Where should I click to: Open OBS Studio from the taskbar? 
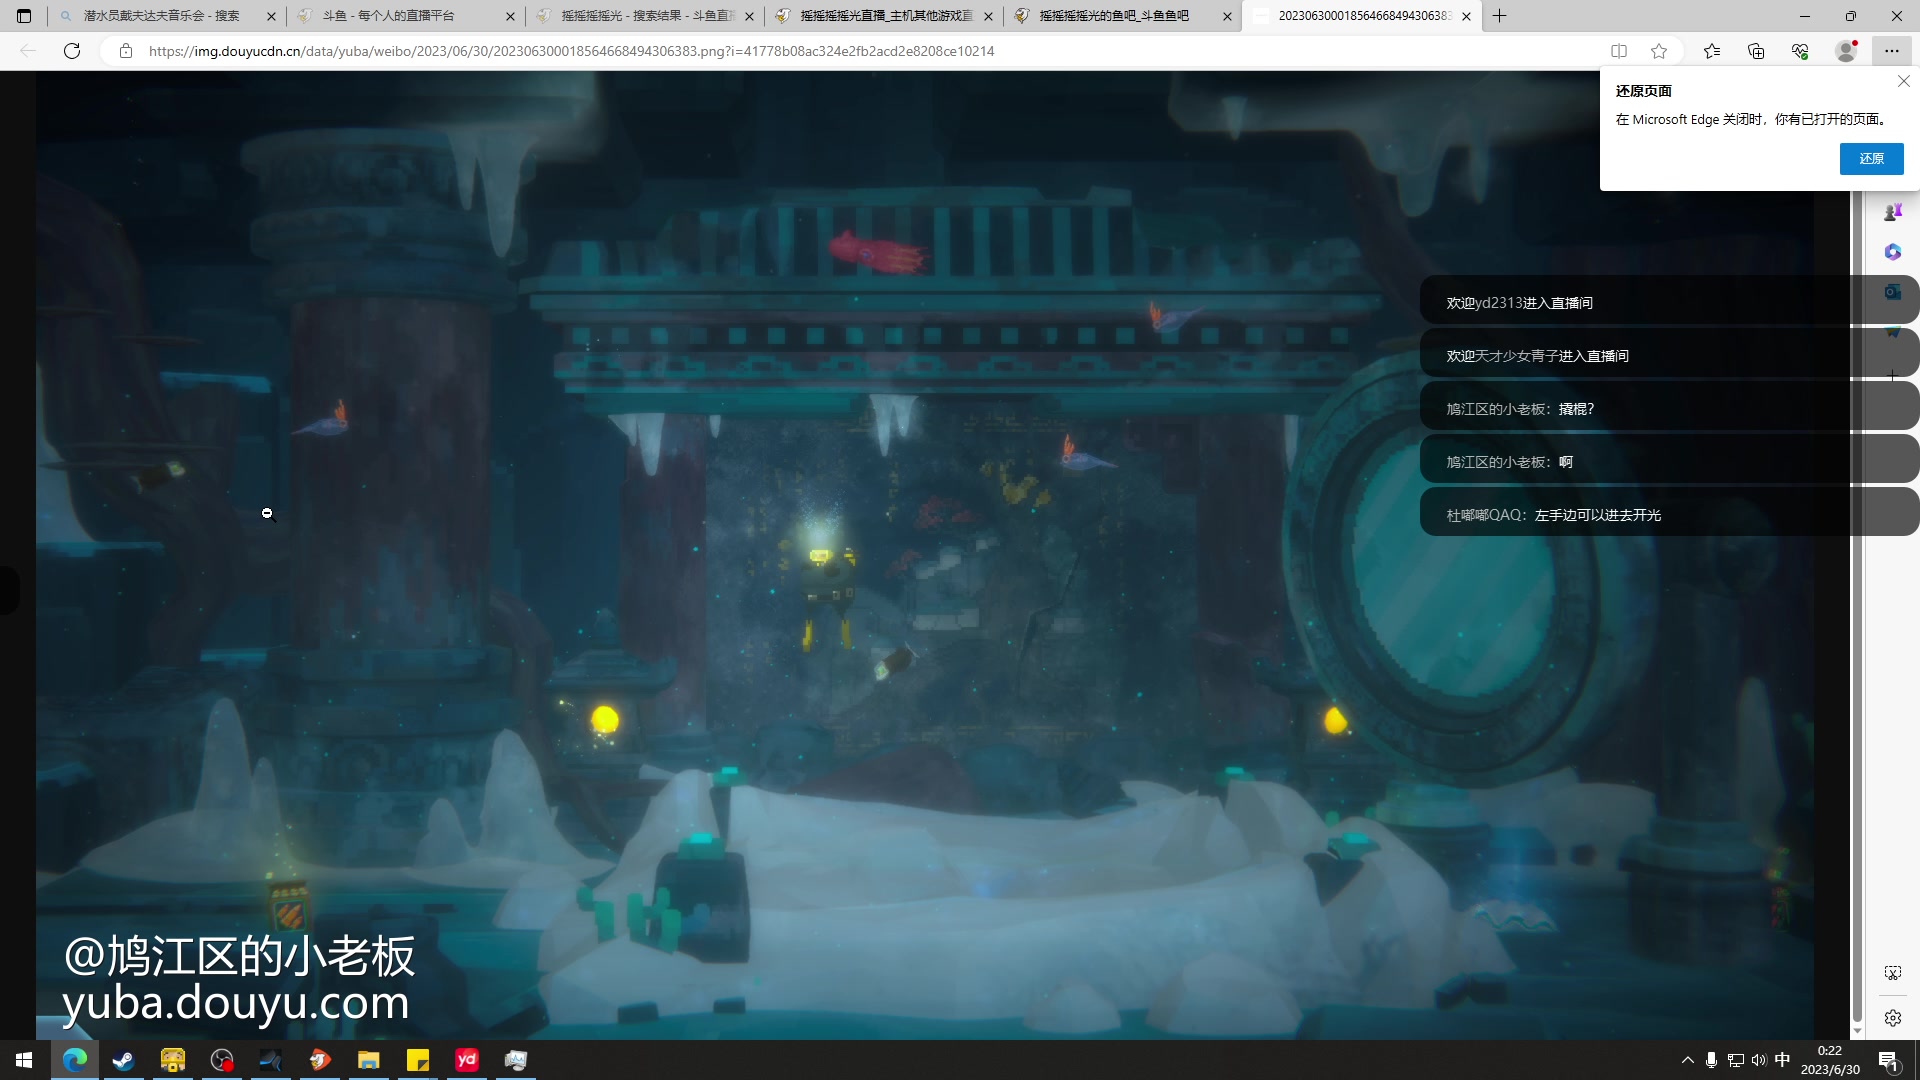pos(222,1060)
